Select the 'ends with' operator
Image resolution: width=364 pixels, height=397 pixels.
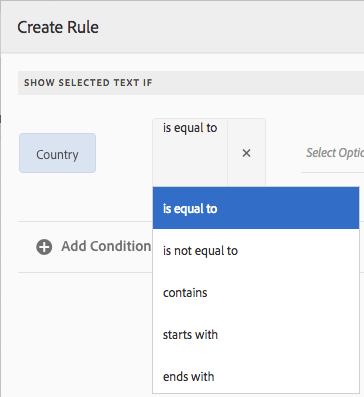tap(256, 376)
